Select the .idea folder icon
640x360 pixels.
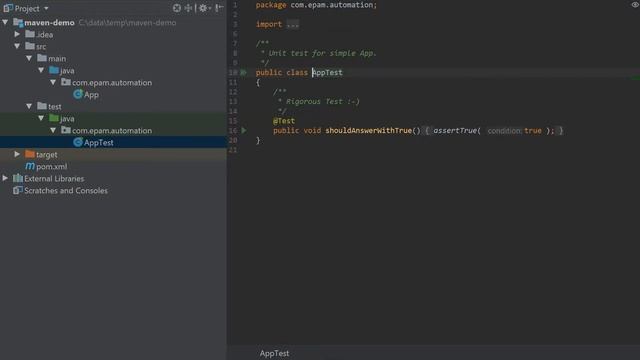30,34
